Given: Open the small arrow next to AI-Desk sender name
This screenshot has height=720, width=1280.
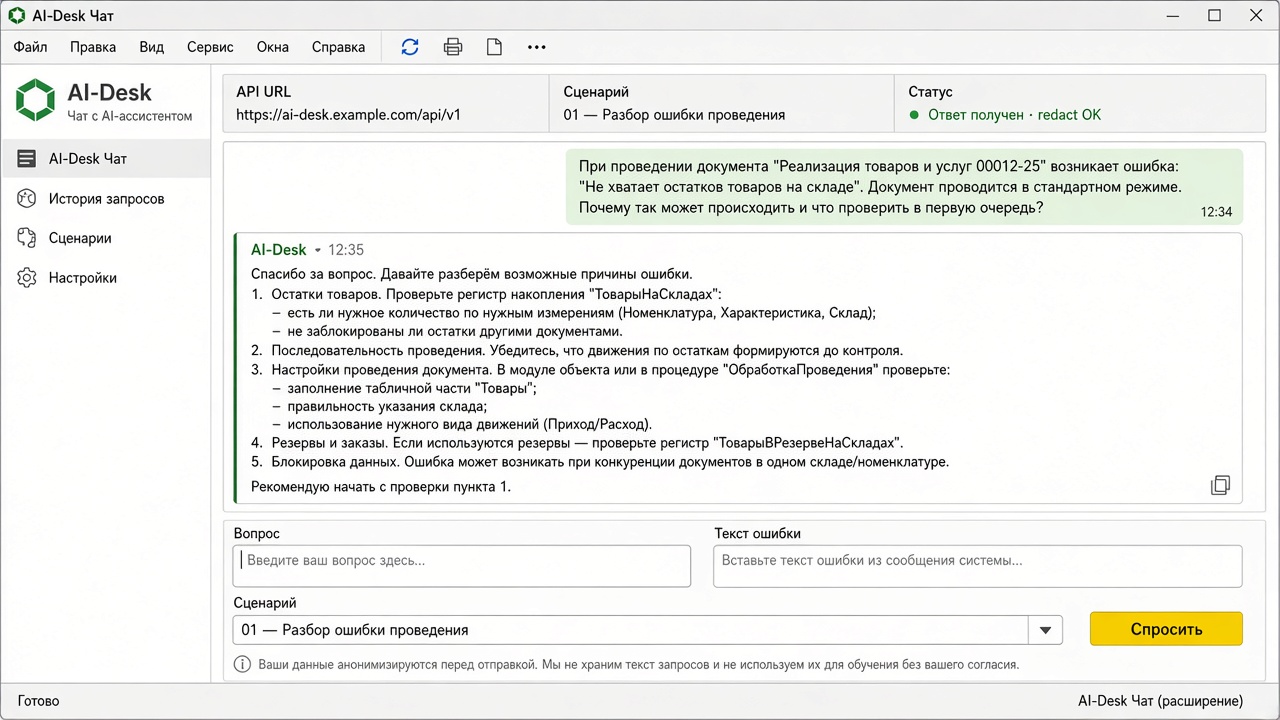Looking at the screenshot, I should click(318, 250).
